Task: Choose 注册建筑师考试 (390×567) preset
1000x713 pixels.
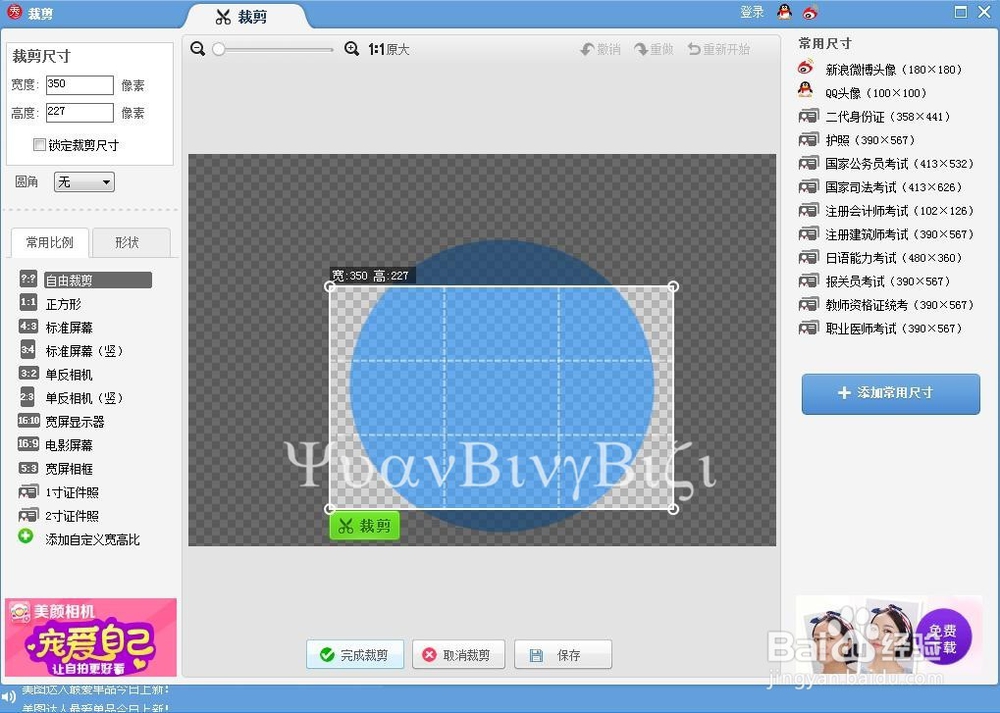Action: point(886,235)
